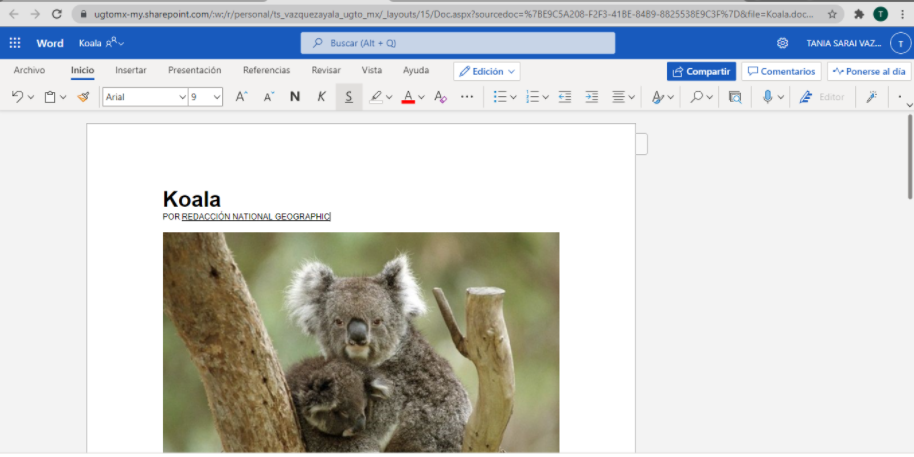The height and width of the screenshot is (457, 914).
Task: Open the paste options dropdown arrow
Action: (63, 97)
